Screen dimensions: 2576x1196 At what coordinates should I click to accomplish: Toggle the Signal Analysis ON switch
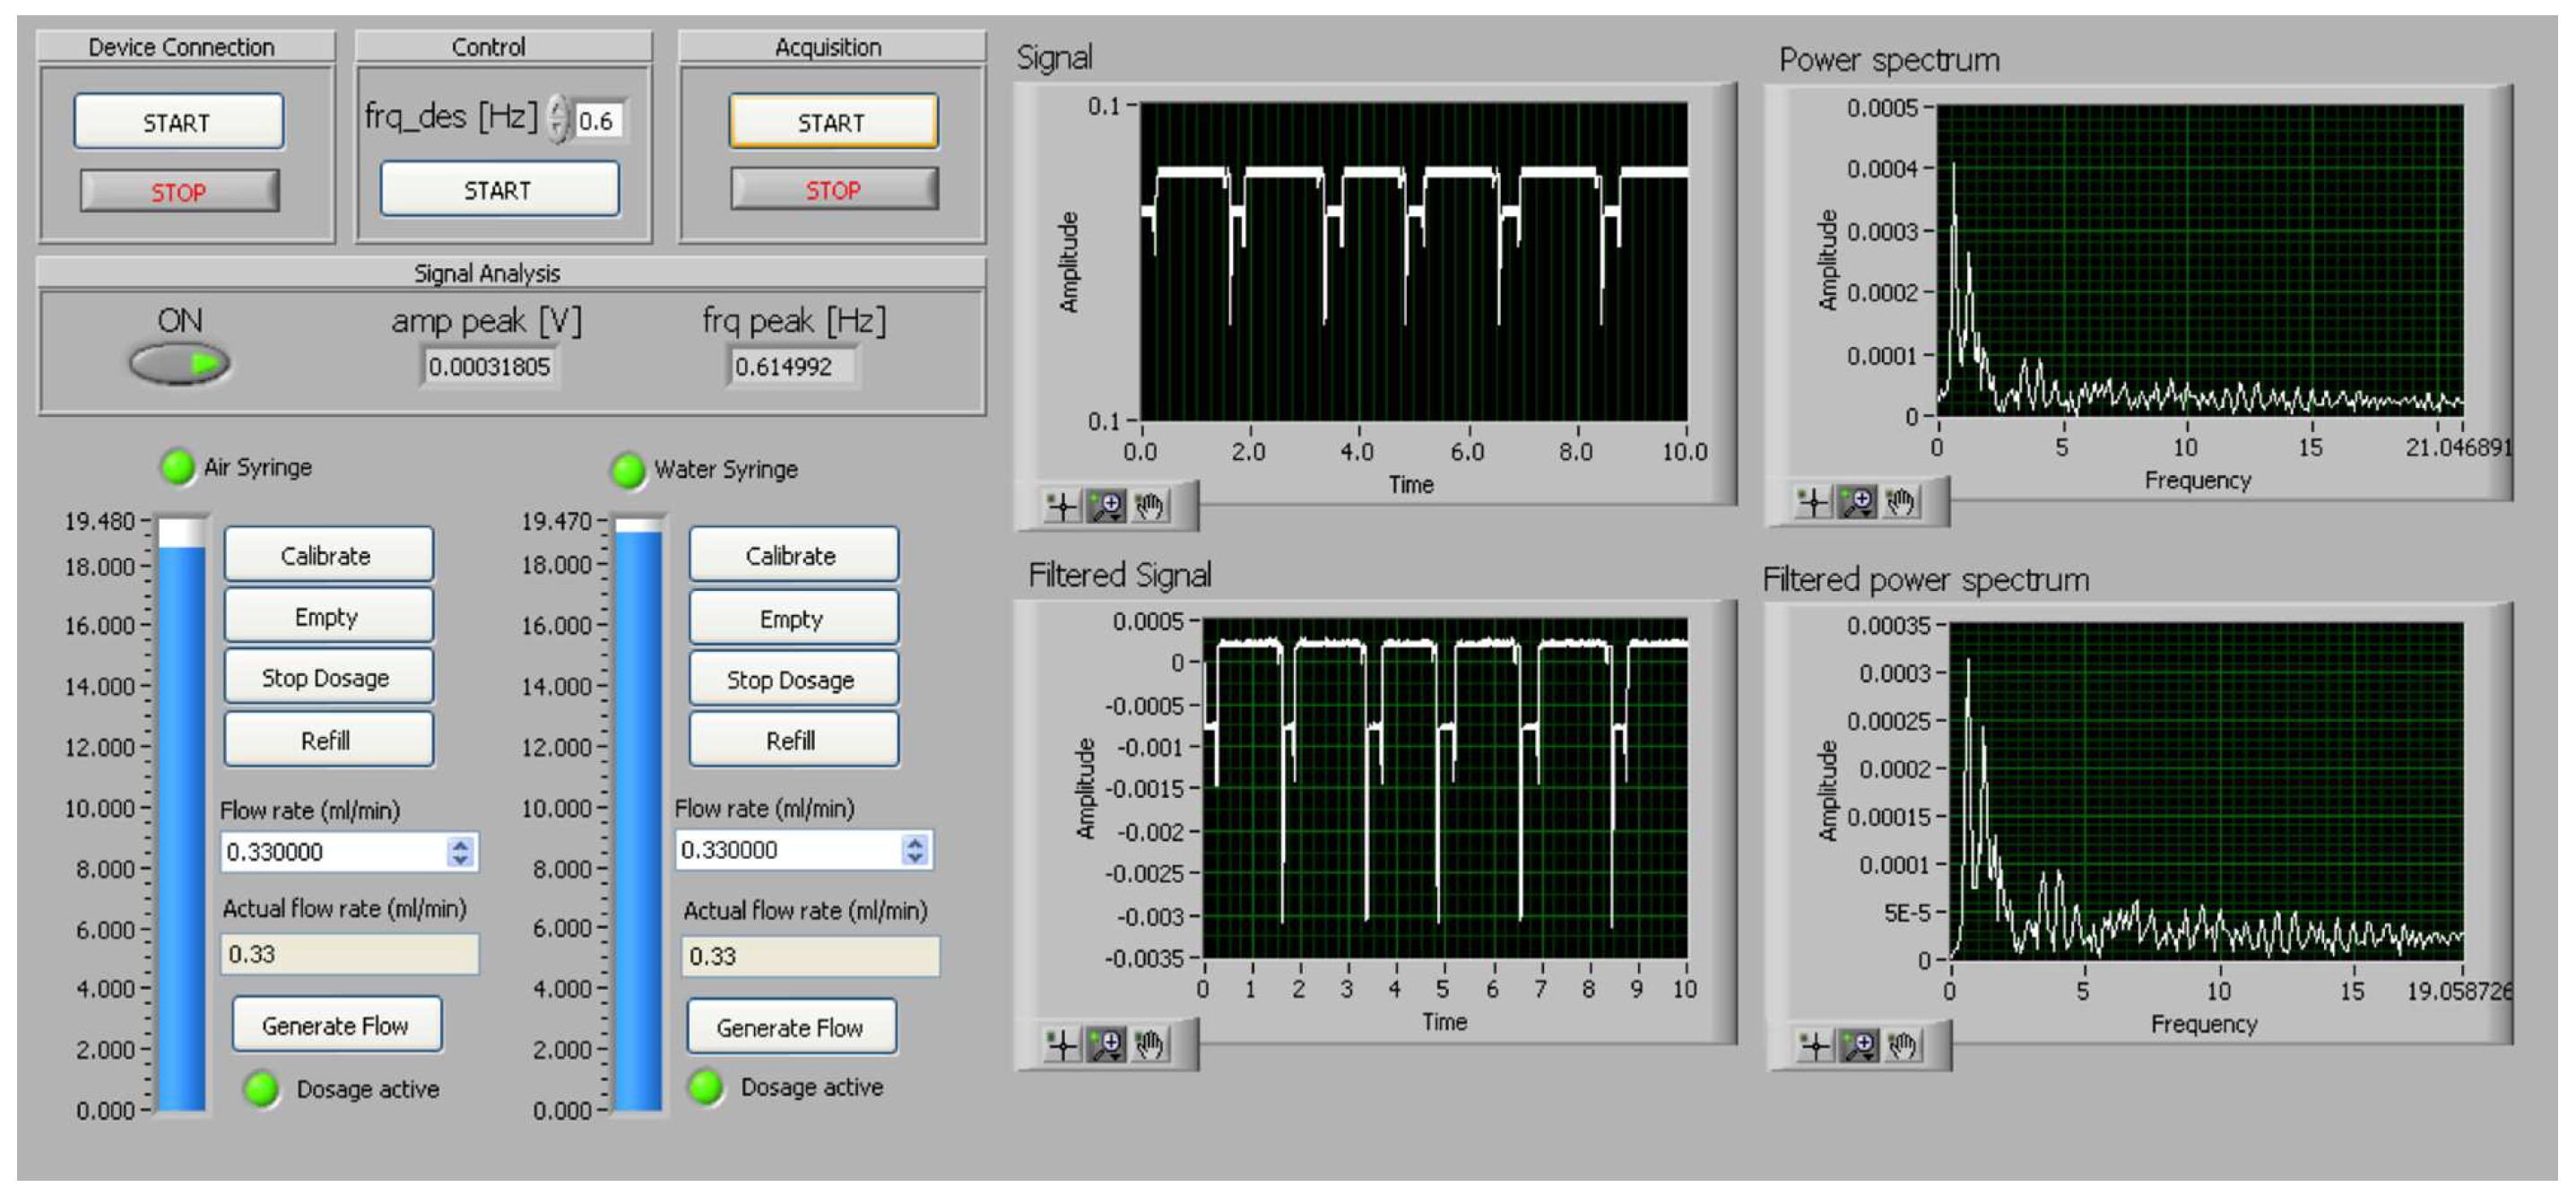pyautogui.click(x=180, y=363)
